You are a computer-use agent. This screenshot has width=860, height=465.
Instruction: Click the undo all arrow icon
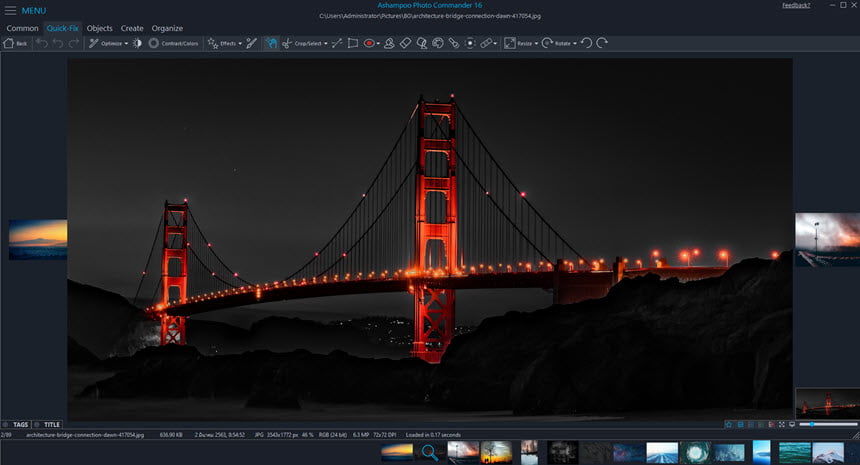42,43
